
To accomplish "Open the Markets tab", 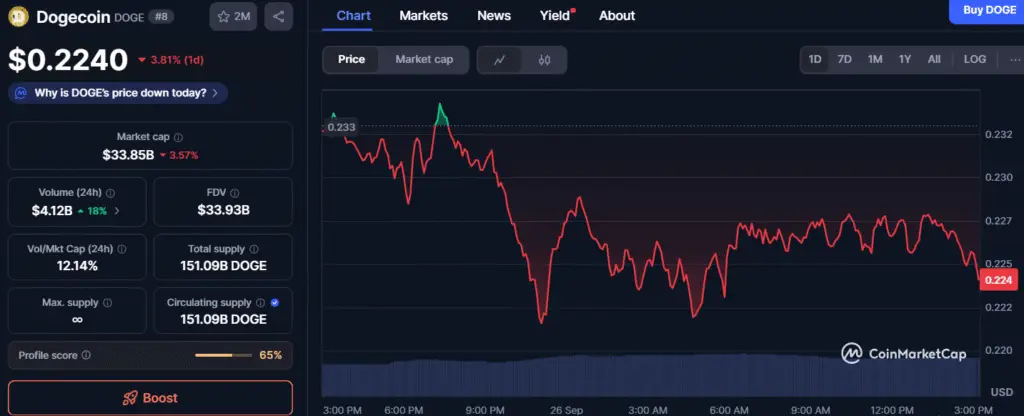I will pyautogui.click(x=424, y=16).
